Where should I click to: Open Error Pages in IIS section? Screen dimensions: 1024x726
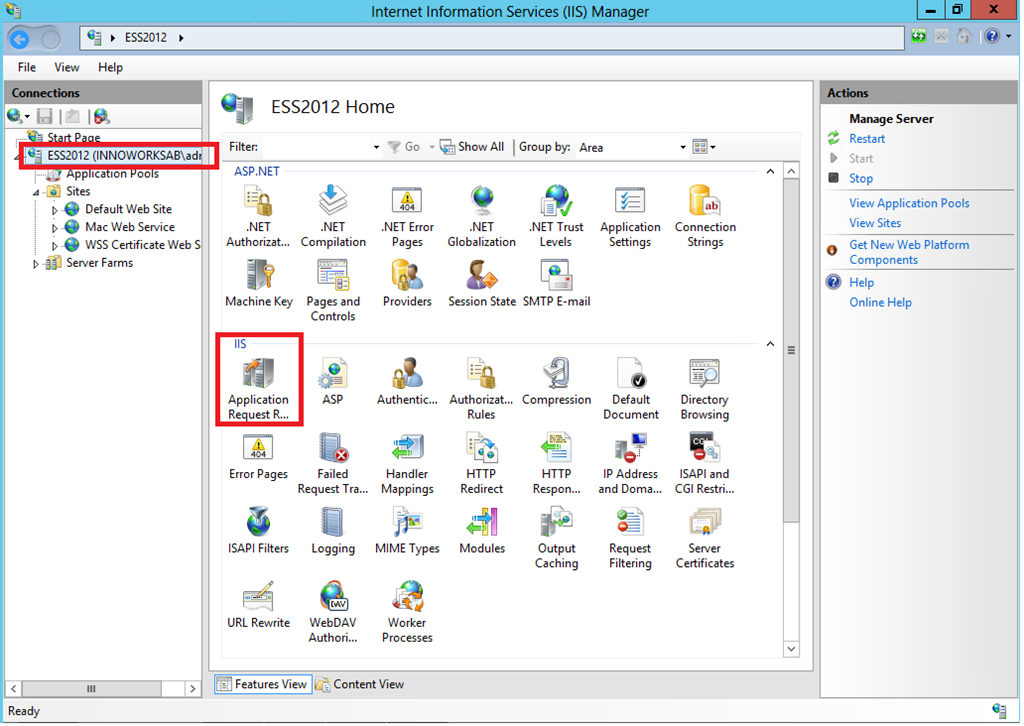point(259,456)
